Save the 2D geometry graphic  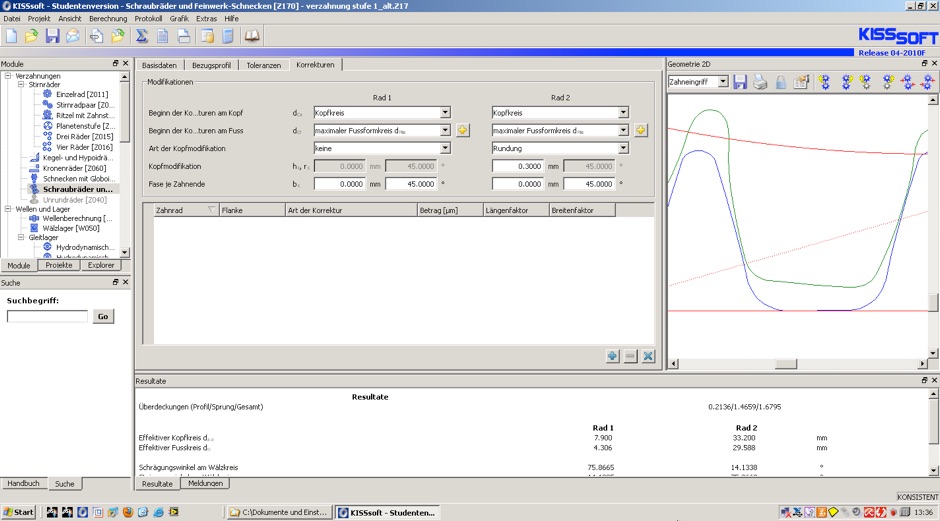point(740,82)
